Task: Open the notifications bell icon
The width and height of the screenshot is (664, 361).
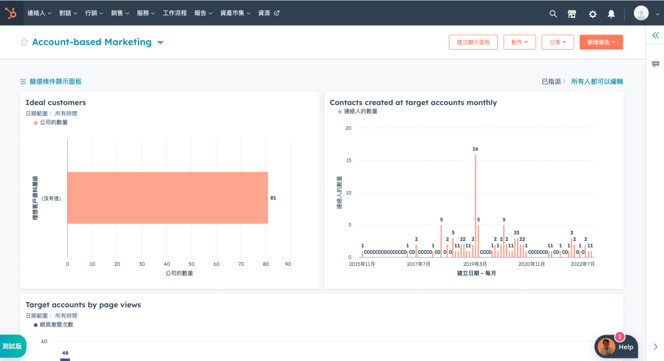Action: 611,14
